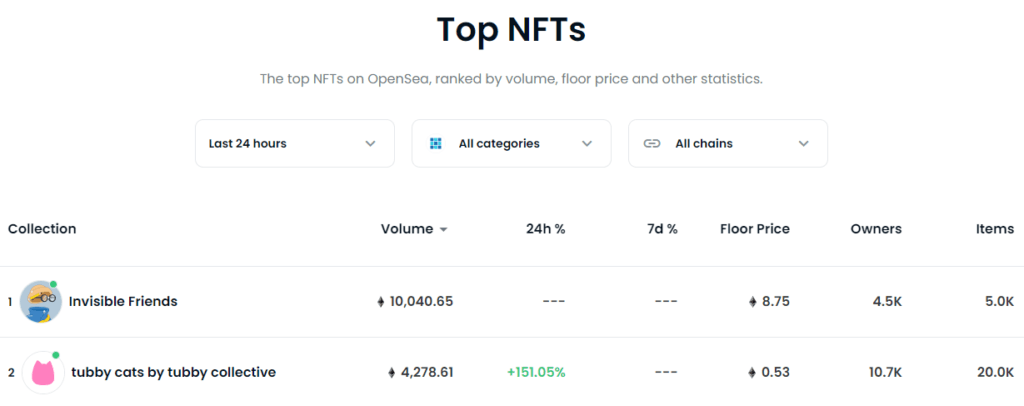This screenshot has height=406, width=1024.
Task: Click the Volume sort arrow
Action: pos(443,230)
